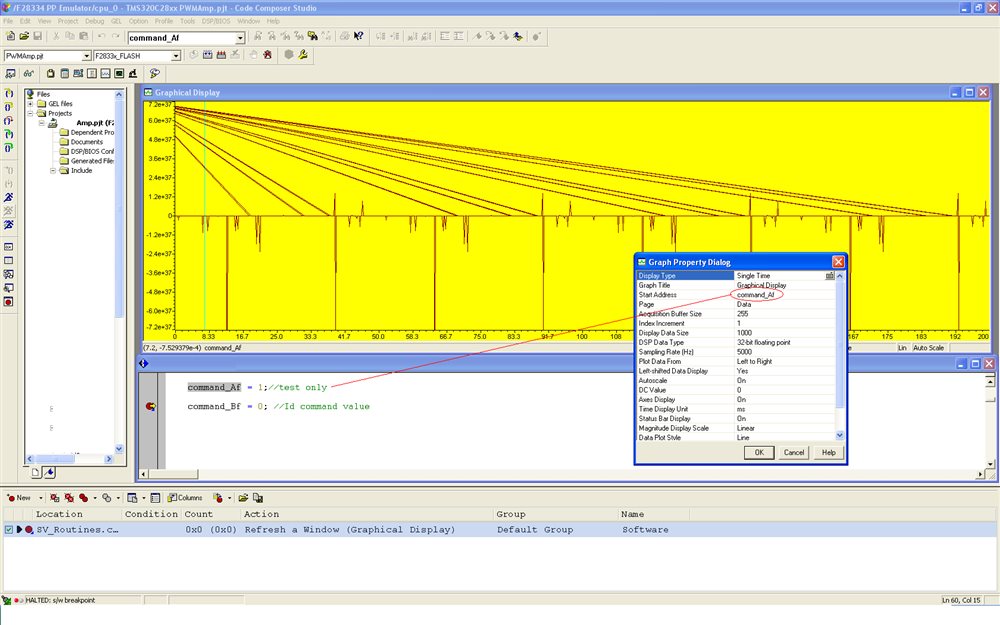
Task: Click OK in the Graph Property Dialog
Action: (x=757, y=452)
